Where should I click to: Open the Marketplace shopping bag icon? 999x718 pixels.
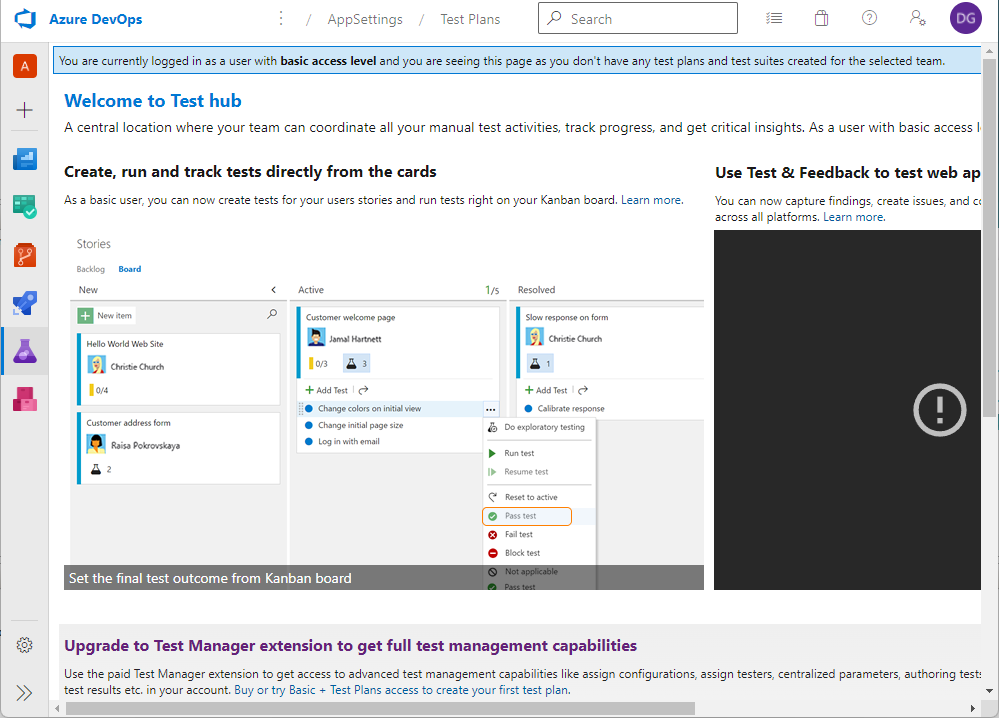tap(821, 18)
